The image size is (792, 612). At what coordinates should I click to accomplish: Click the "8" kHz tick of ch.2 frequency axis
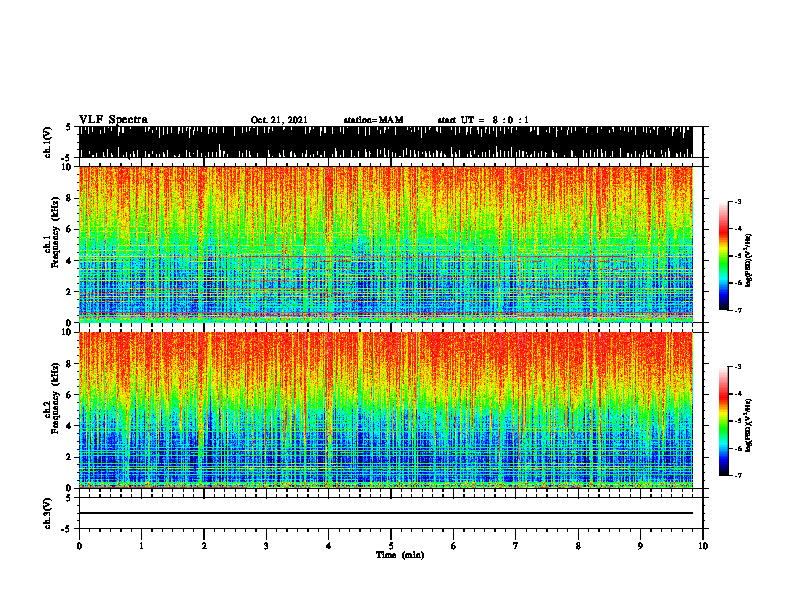[70, 364]
